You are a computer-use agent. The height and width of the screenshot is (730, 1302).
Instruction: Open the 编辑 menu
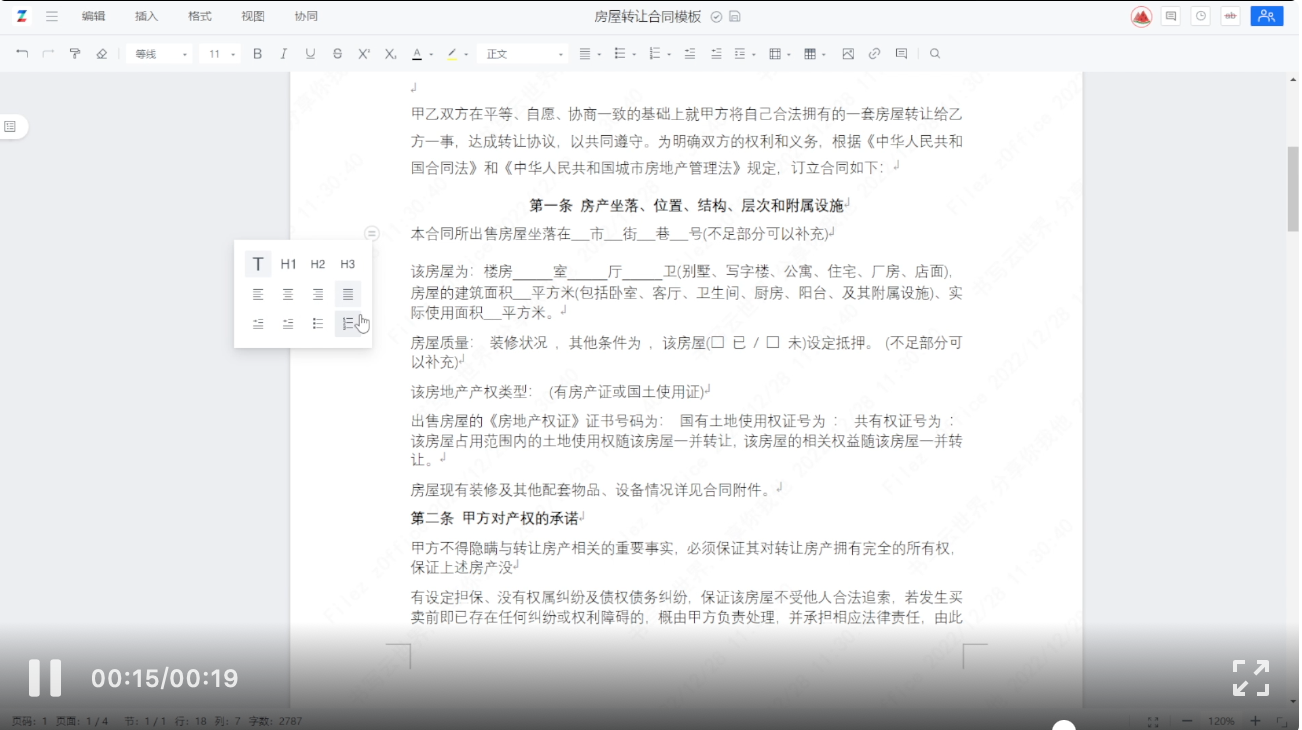click(x=93, y=16)
